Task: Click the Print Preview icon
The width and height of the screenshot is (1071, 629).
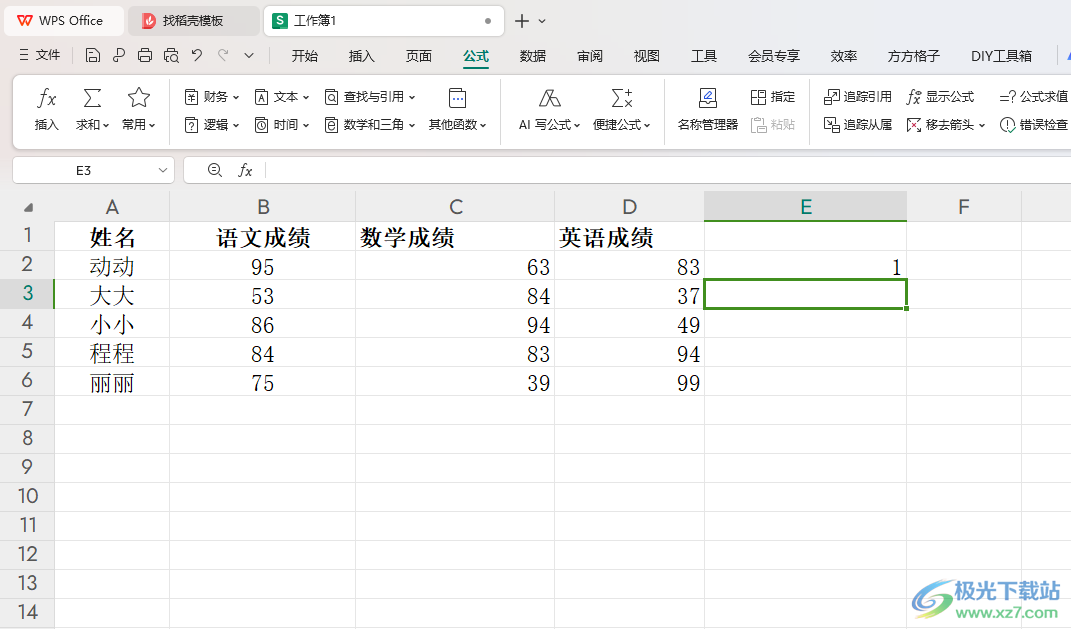Action: point(171,55)
